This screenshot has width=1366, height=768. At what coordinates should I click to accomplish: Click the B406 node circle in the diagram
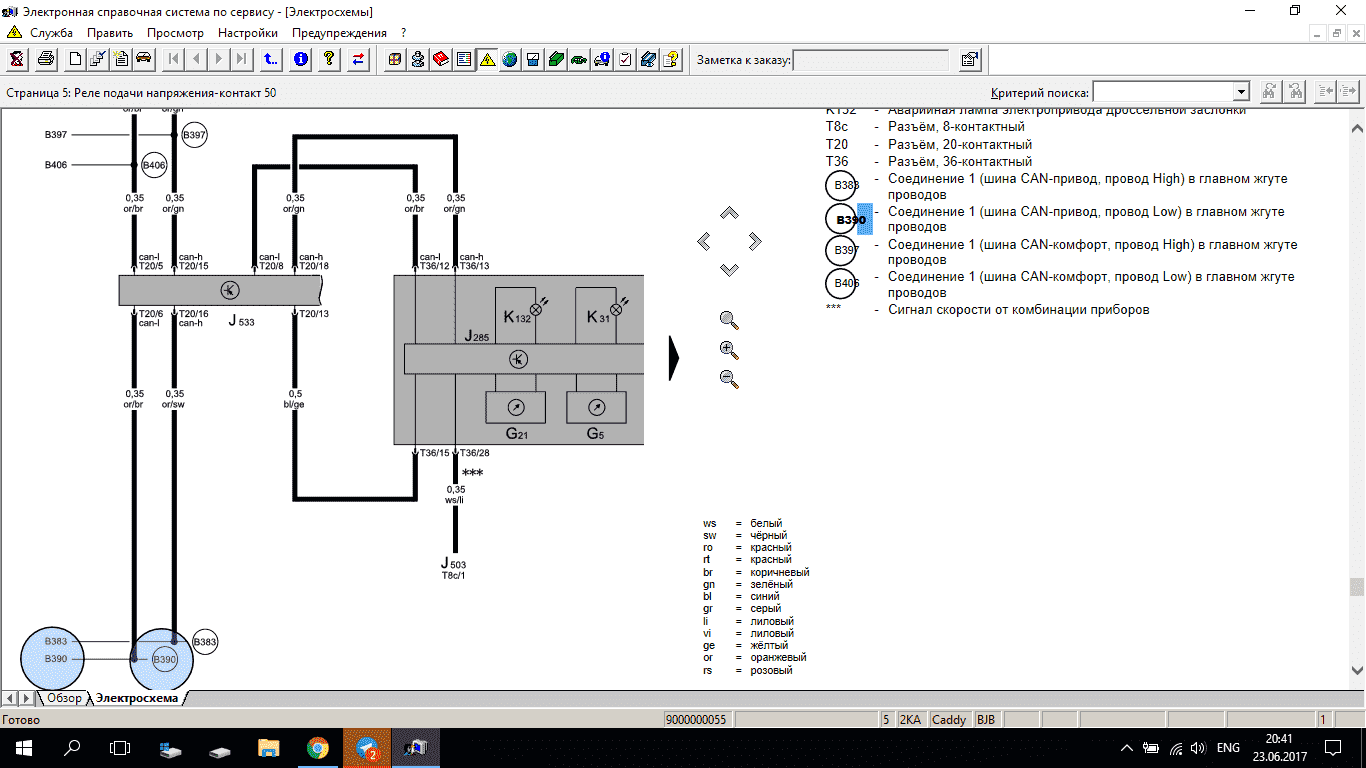click(x=154, y=165)
